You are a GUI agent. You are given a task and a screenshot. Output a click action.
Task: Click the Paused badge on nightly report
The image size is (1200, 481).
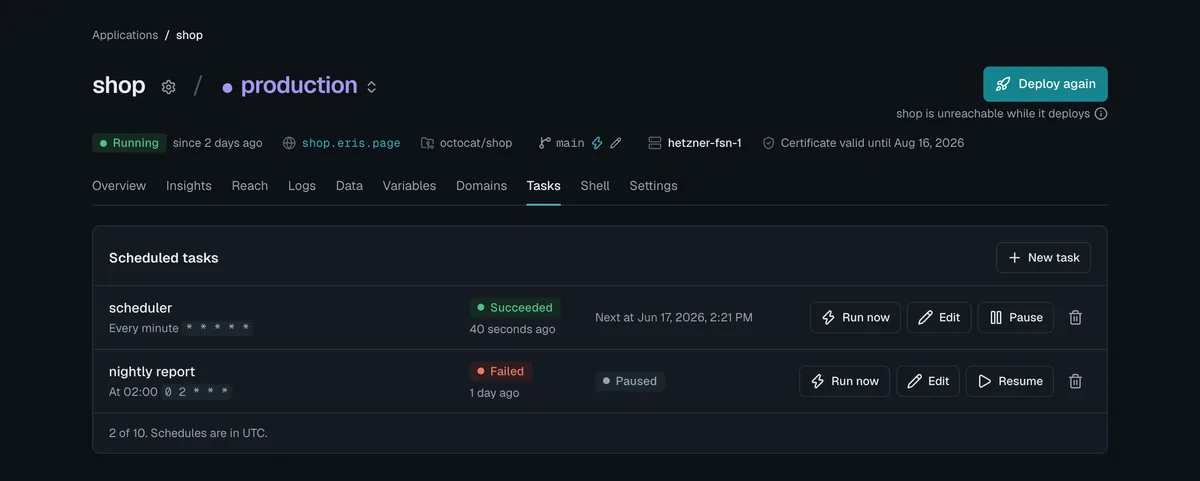tap(630, 381)
